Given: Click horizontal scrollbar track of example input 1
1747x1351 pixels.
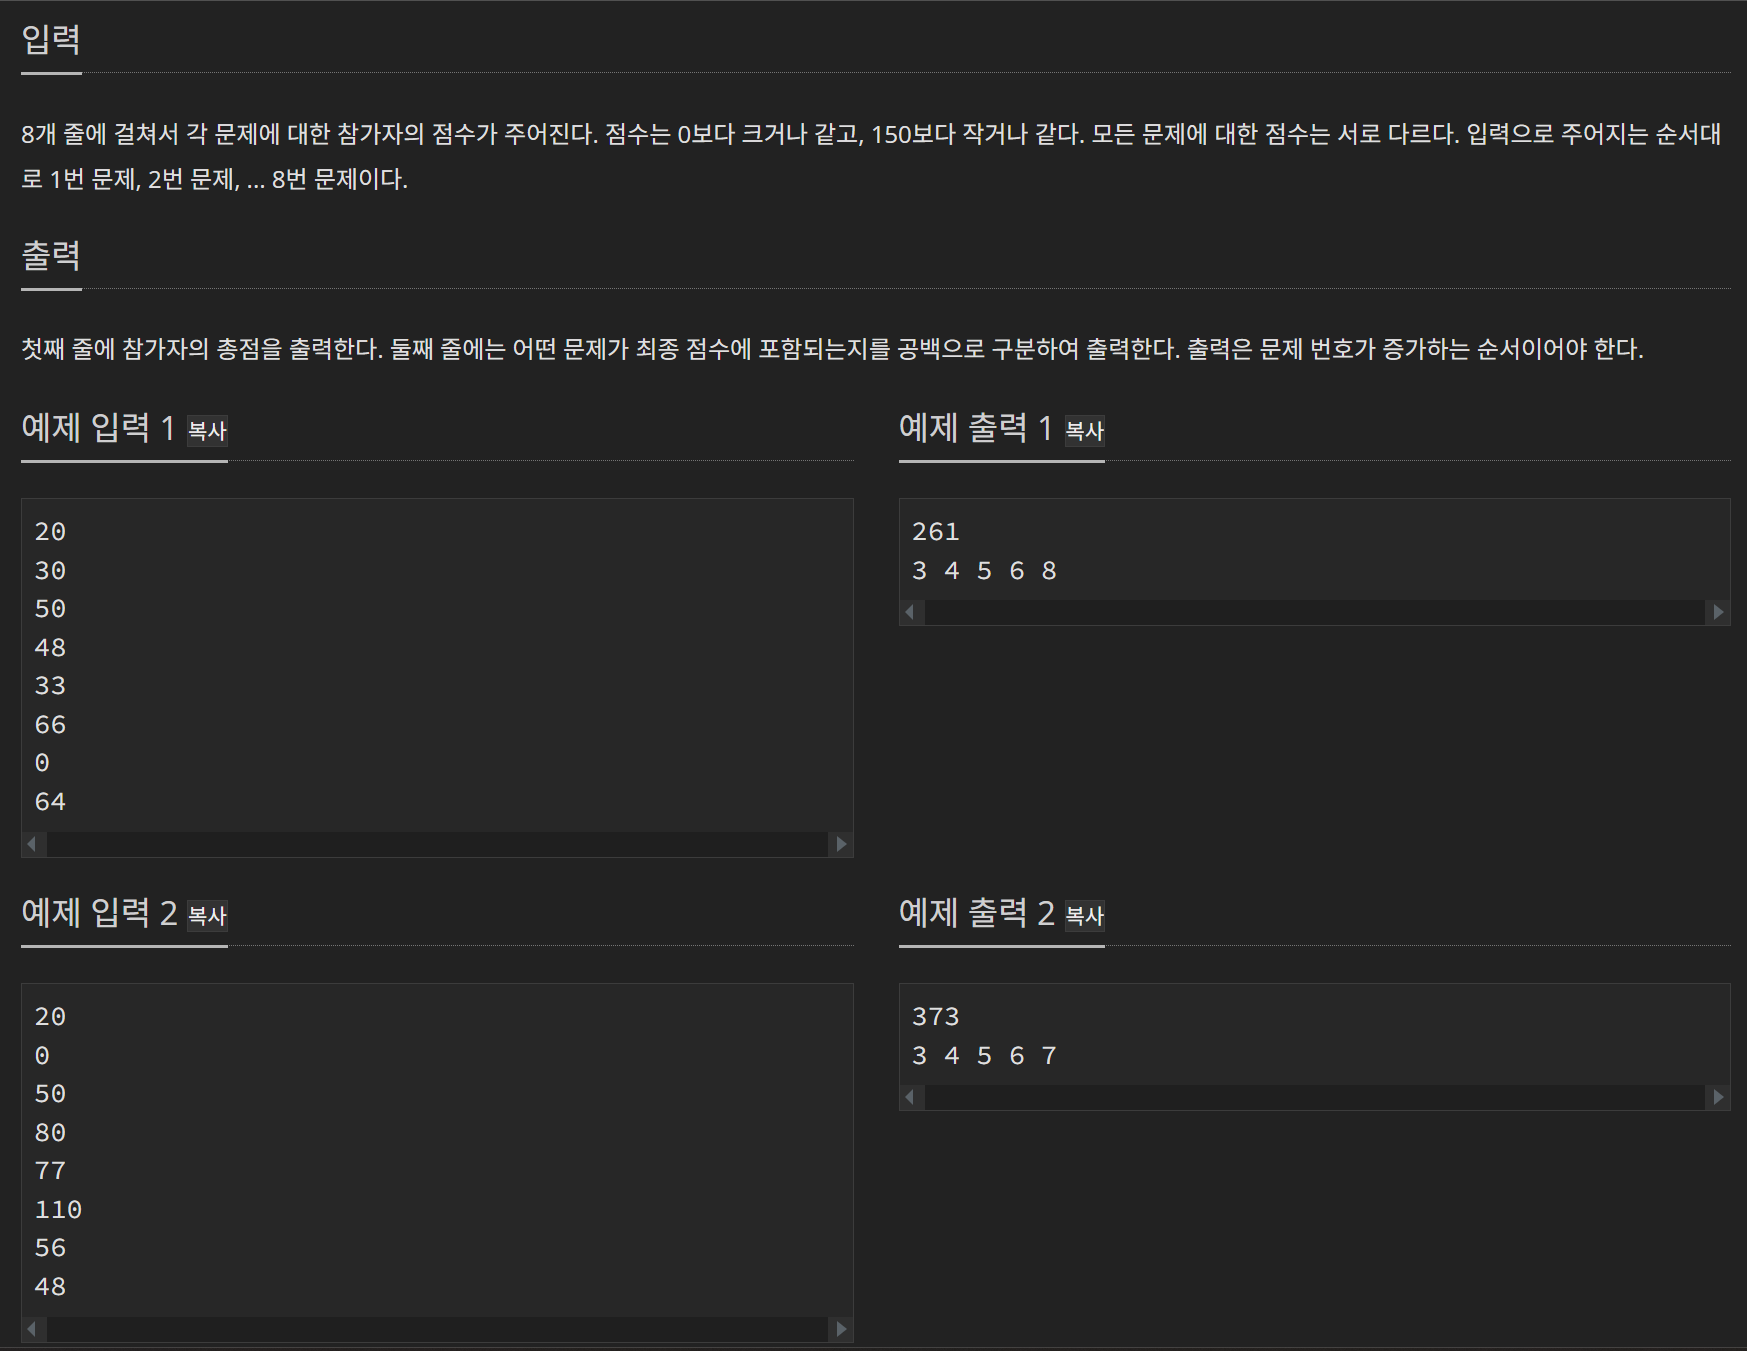Looking at the screenshot, I should 437,844.
